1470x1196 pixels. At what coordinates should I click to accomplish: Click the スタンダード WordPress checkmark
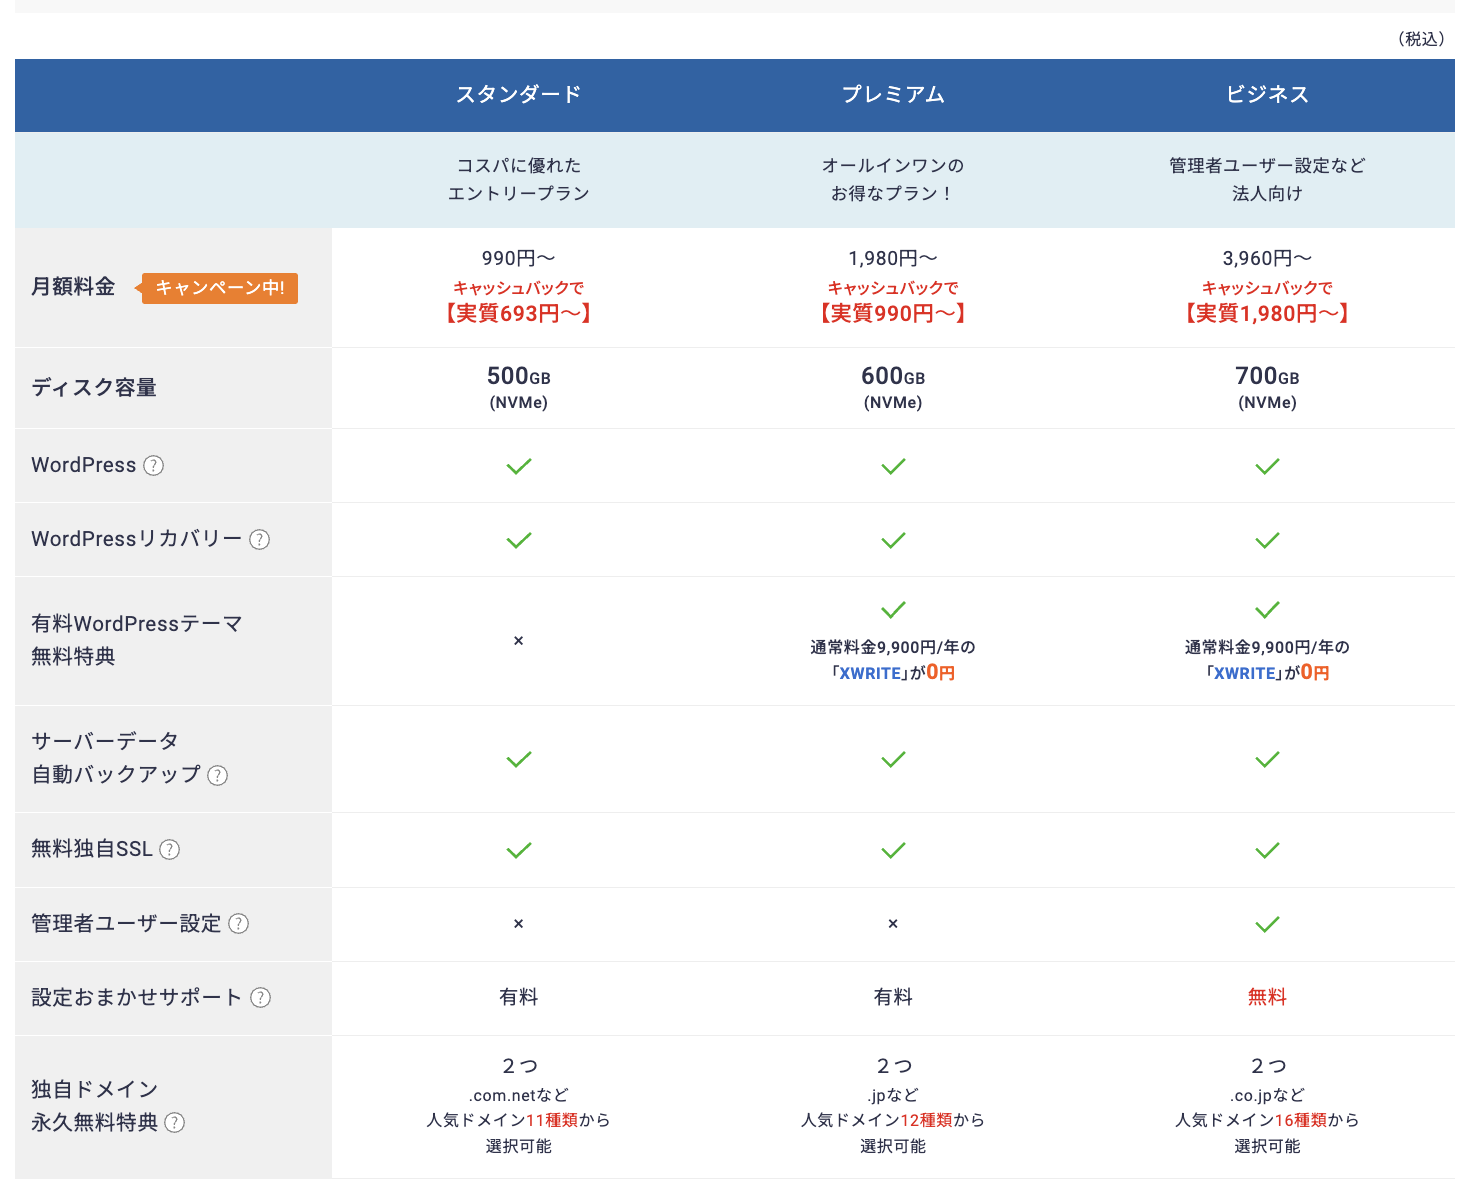pos(518,466)
